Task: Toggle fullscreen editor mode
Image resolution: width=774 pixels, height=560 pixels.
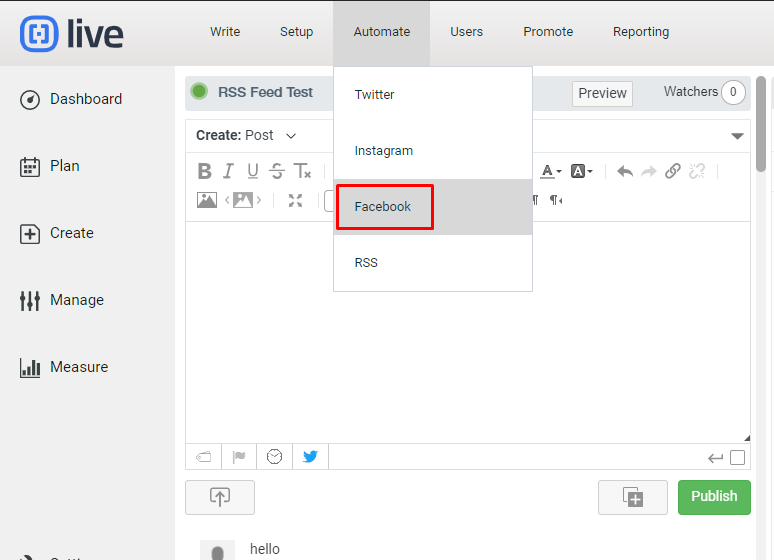Action: (296, 200)
